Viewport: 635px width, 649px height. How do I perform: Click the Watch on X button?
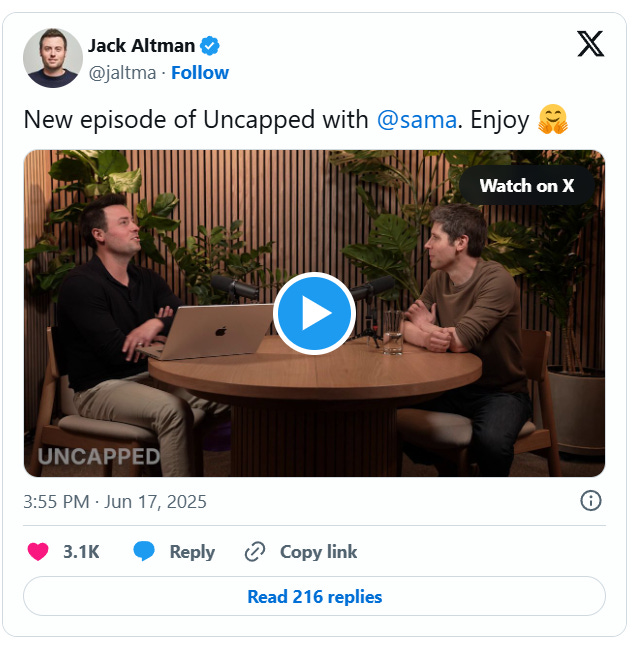click(x=527, y=185)
